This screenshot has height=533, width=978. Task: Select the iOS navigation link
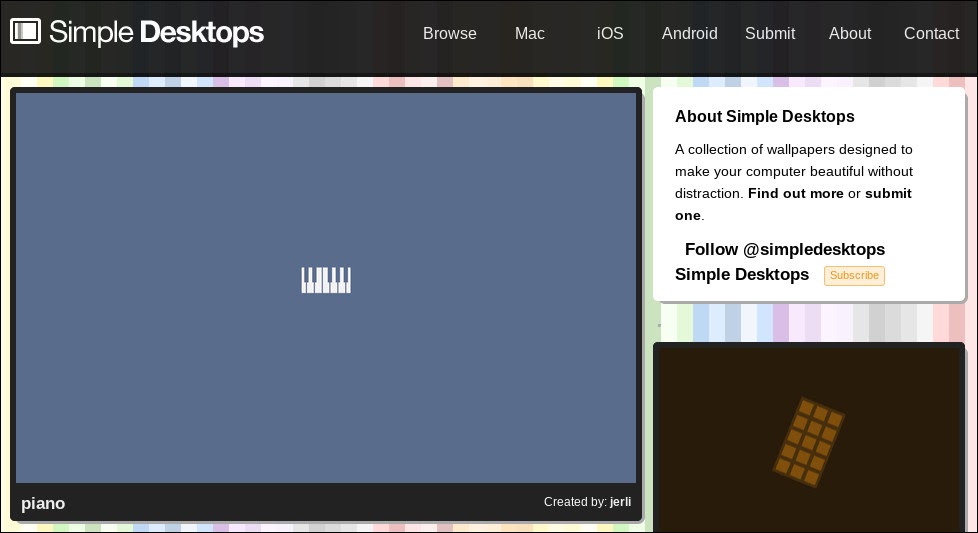pyautogui.click(x=610, y=34)
